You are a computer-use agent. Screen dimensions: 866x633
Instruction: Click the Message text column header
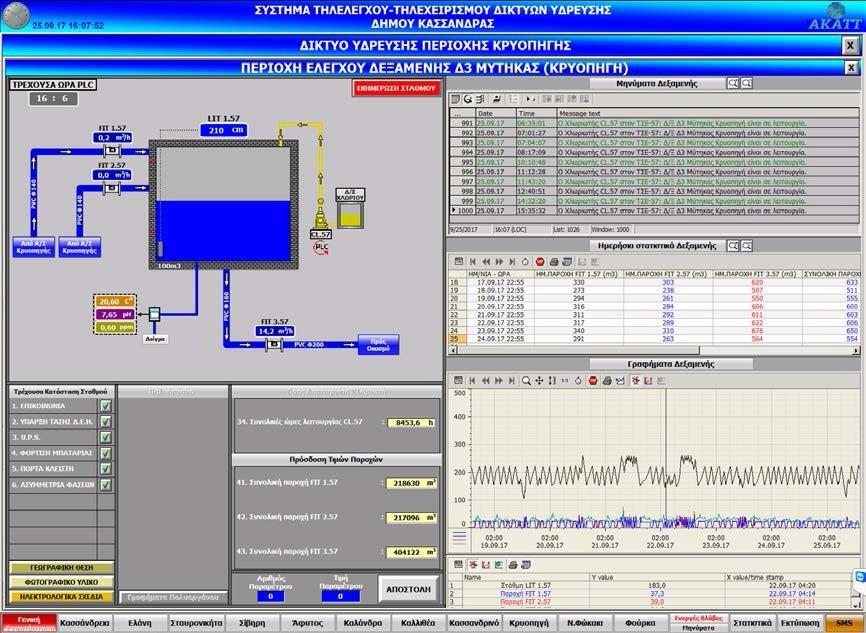707,113
